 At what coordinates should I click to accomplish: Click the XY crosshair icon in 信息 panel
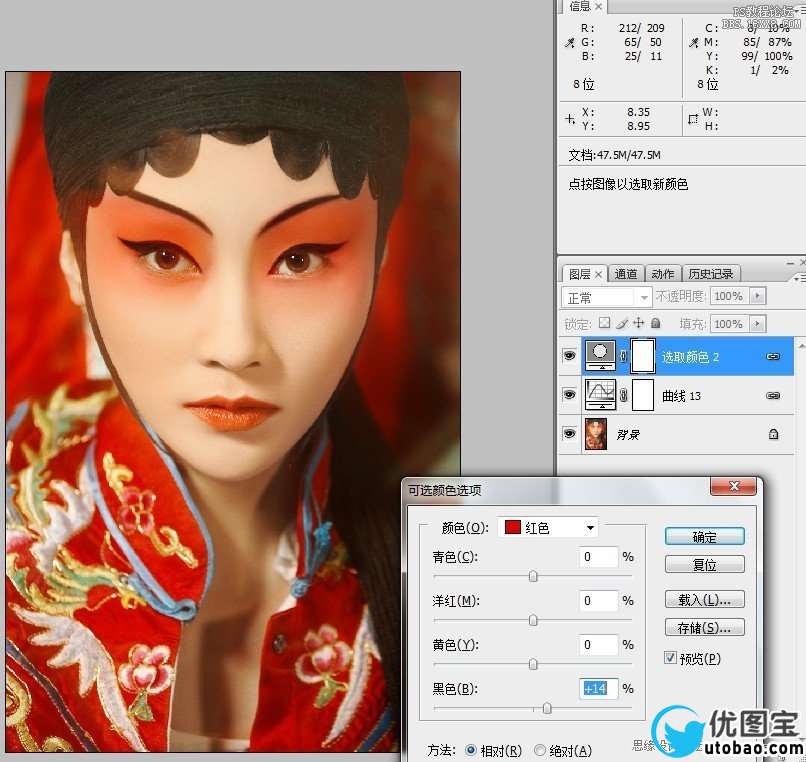tap(570, 119)
